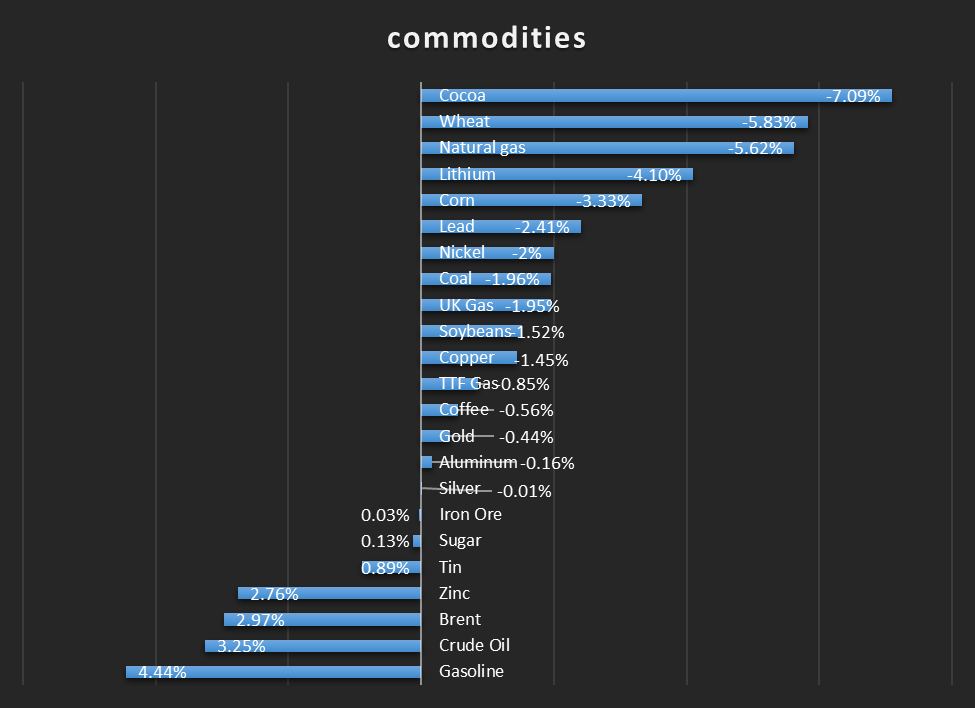Select the -4.10% Lithium data label
This screenshot has width=975, height=708.
tap(653, 175)
